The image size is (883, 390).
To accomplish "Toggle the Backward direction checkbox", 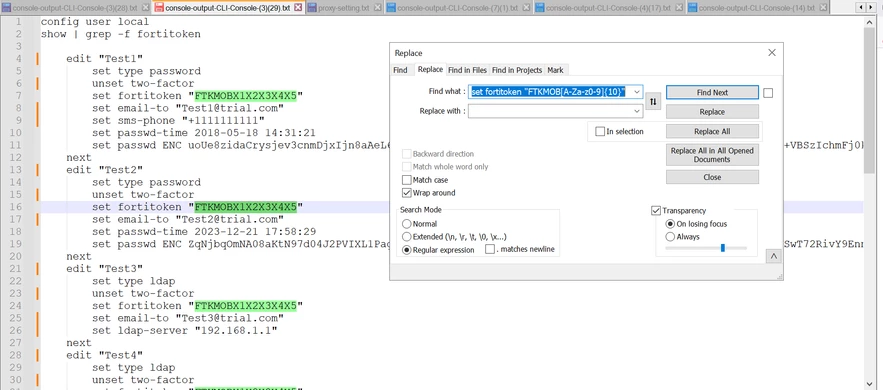I will [x=407, y=154].
